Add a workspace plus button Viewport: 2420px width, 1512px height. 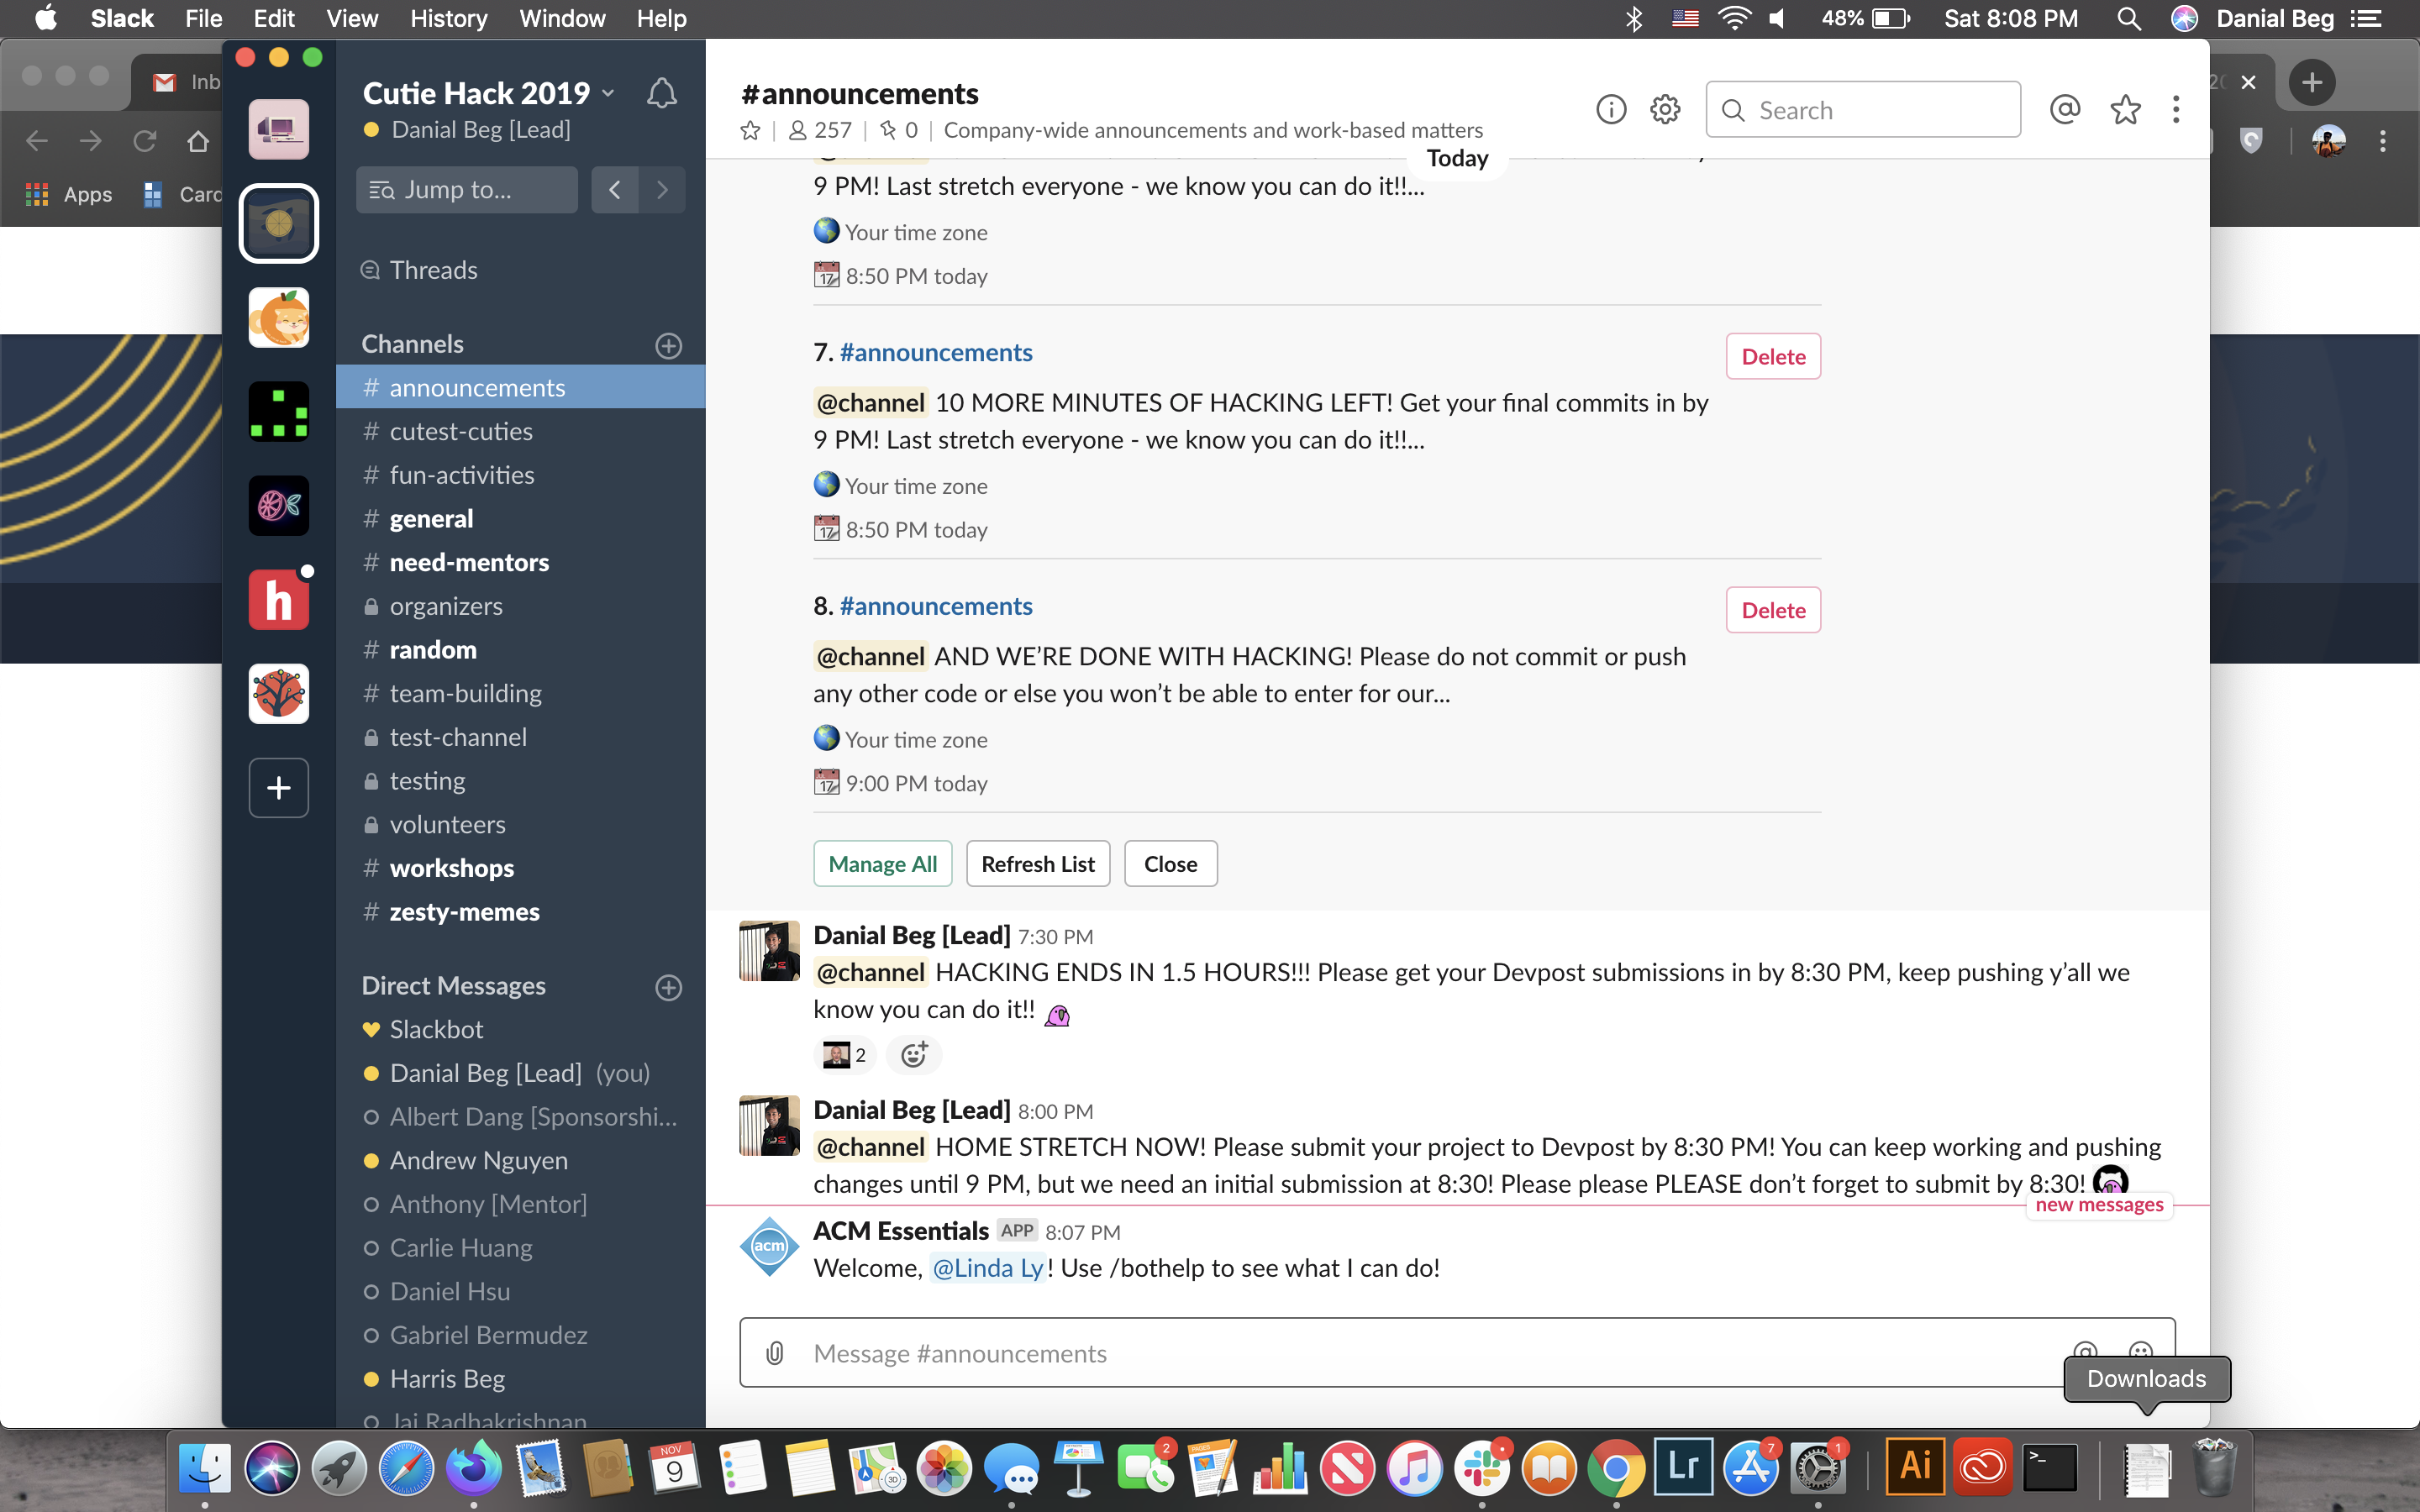(279, 788)
